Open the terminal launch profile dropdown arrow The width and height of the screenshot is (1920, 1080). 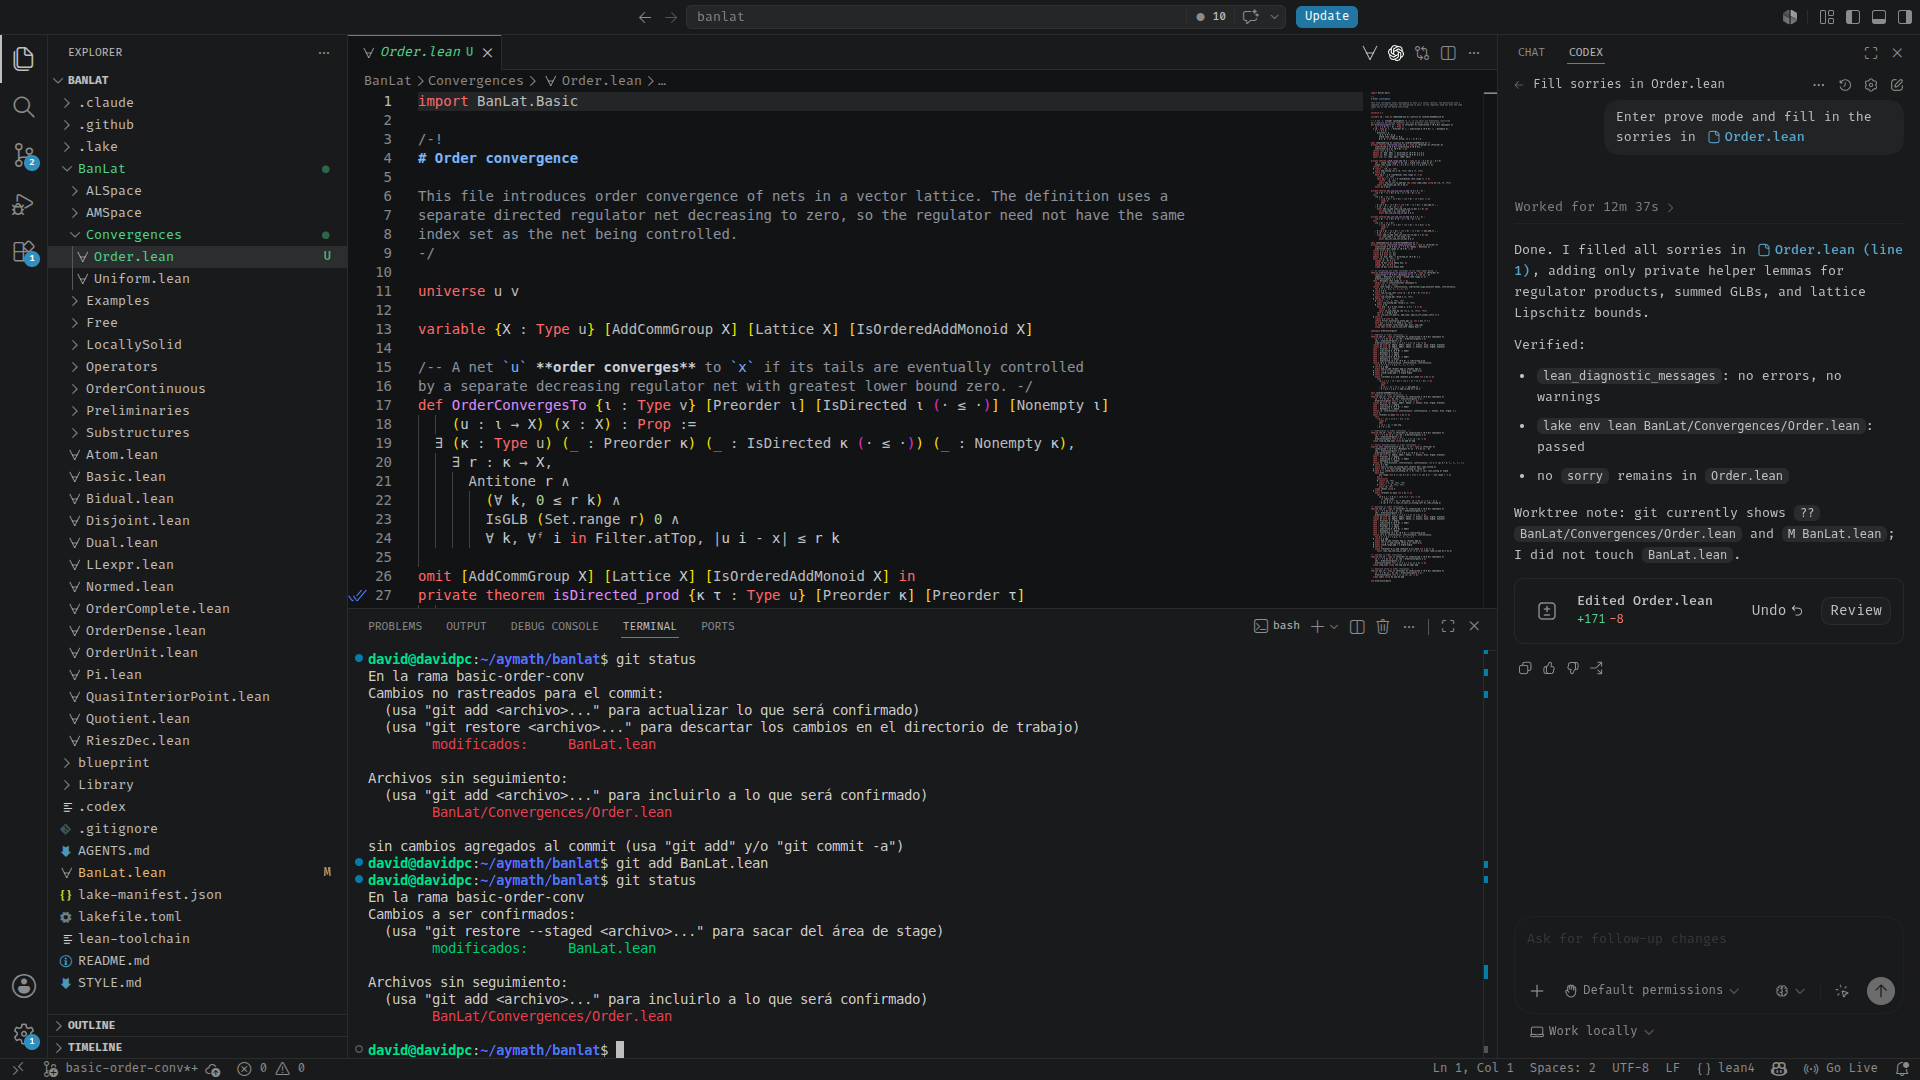[1334, 627]
